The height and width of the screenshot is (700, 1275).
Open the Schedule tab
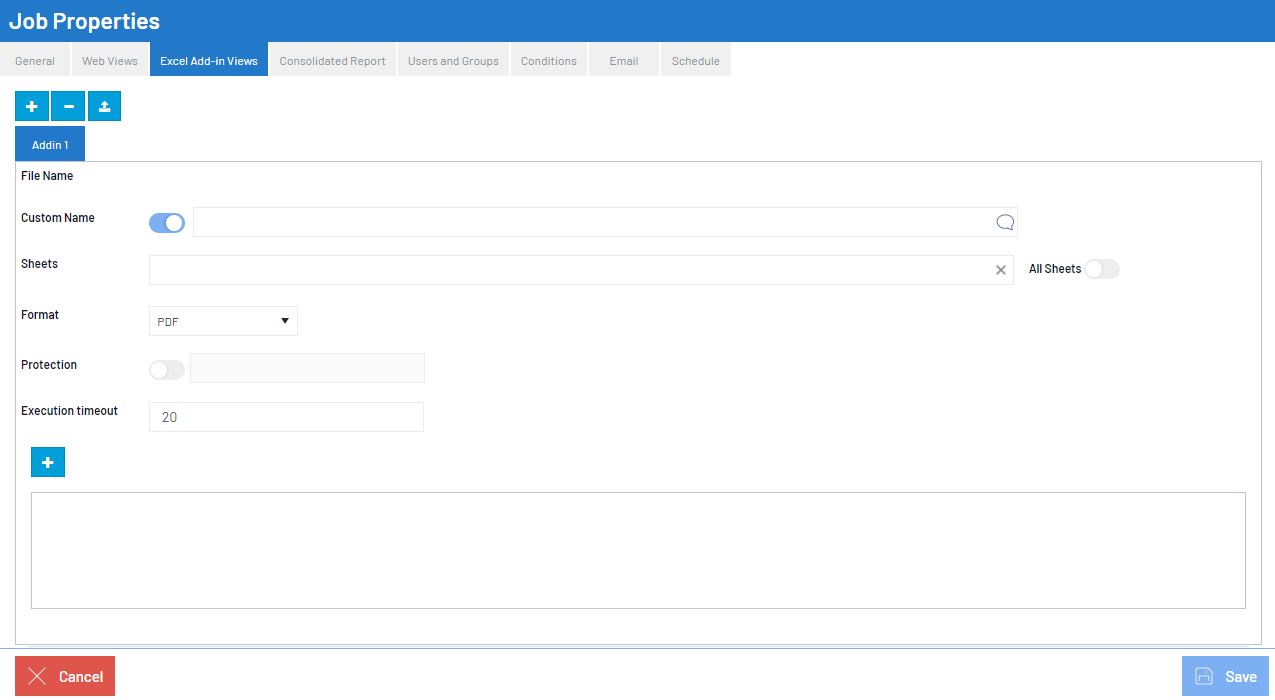click(695, 61)
